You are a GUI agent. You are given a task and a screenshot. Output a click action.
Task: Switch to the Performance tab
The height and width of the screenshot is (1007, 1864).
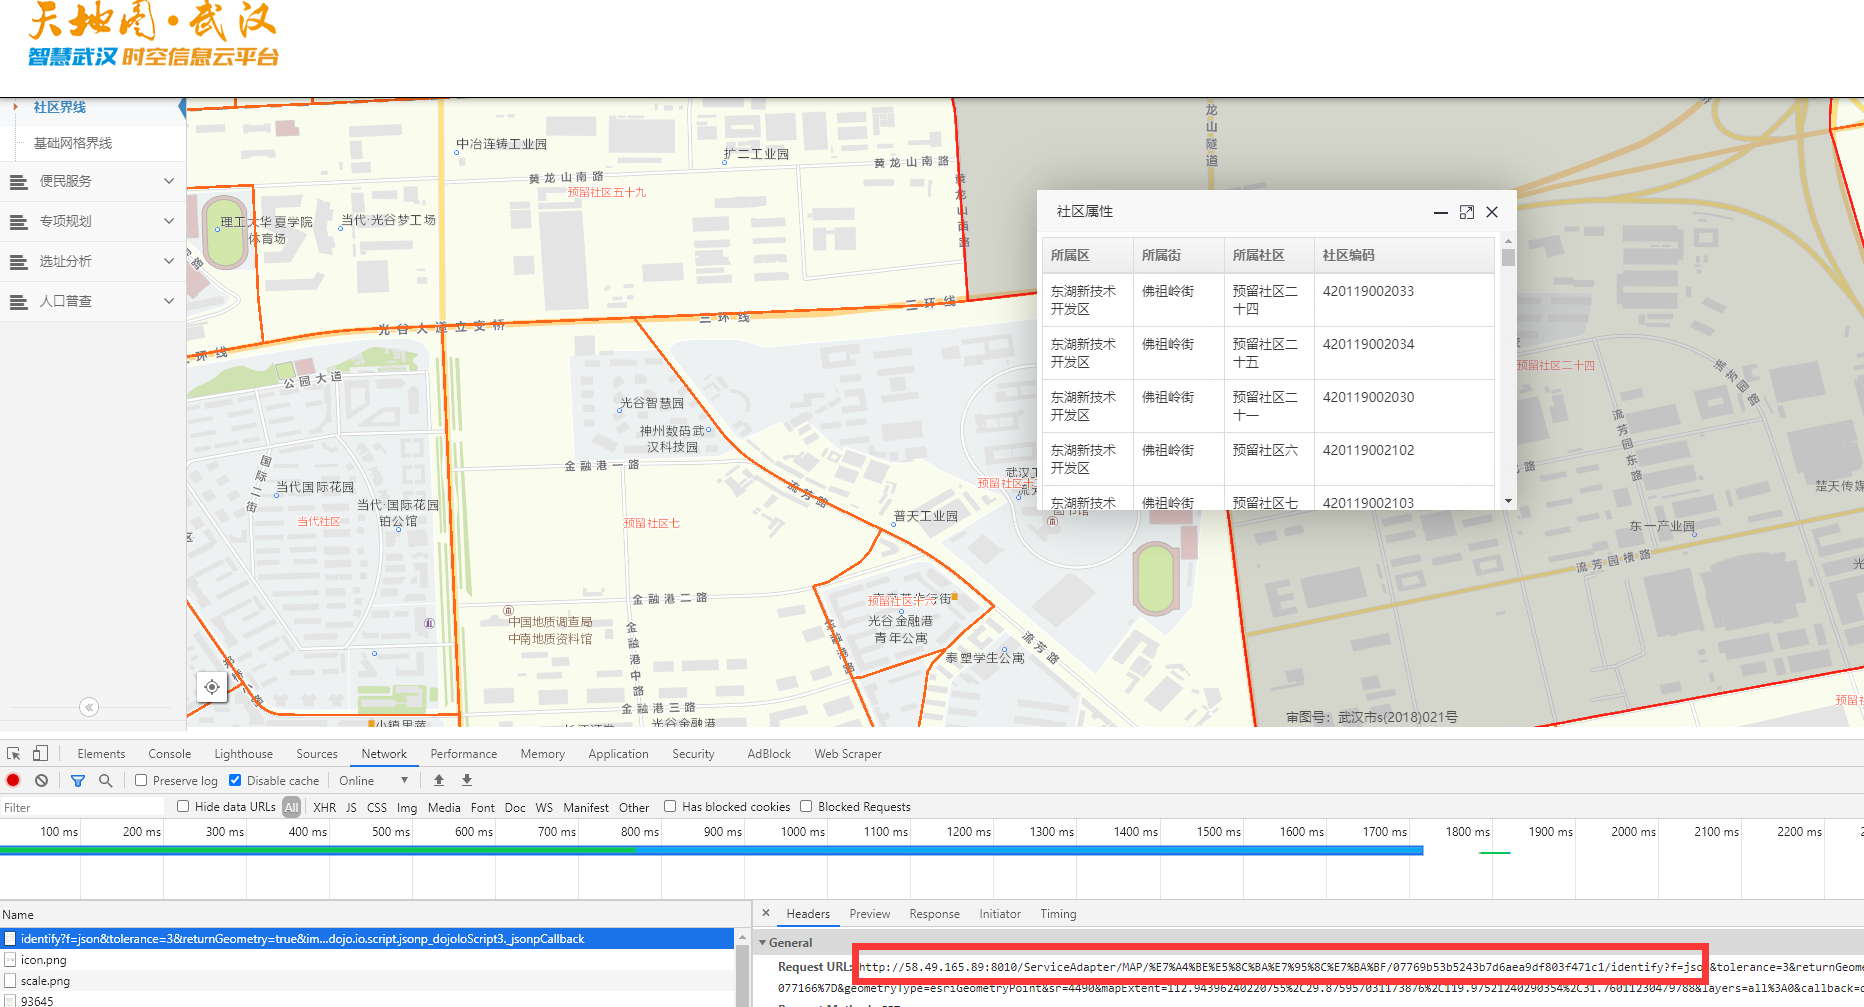click(464, 754)
